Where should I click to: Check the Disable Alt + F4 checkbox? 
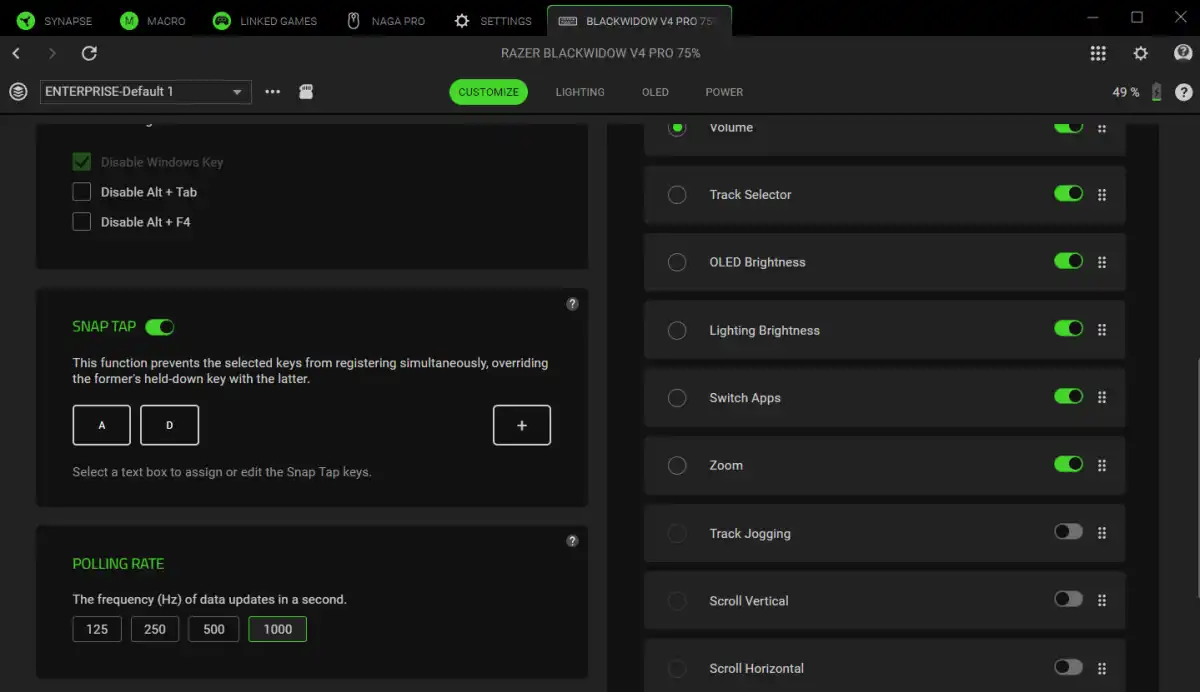(81, 221)
